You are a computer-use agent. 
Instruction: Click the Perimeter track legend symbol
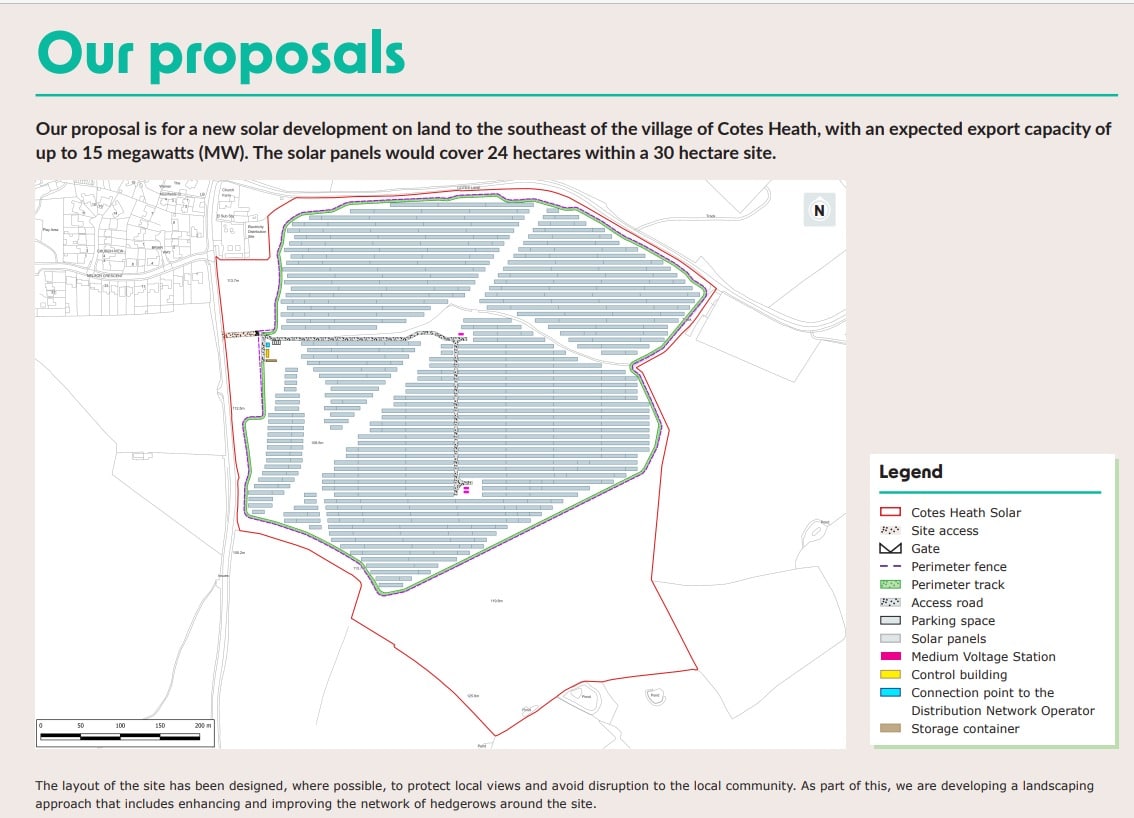click(x=890, y=584)
